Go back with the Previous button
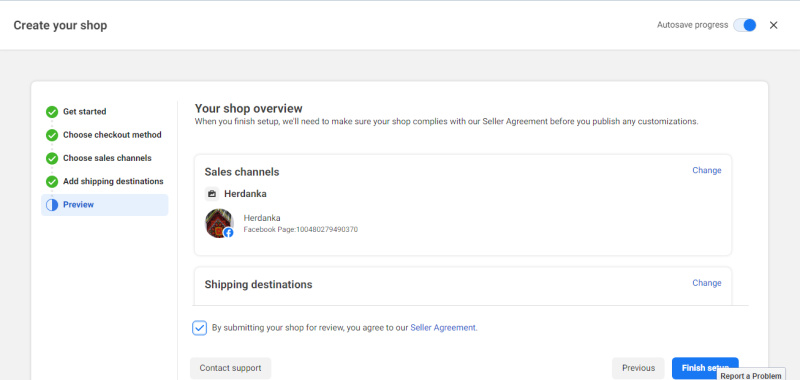Screen dimensions: 800x380 tap(638, 368)
